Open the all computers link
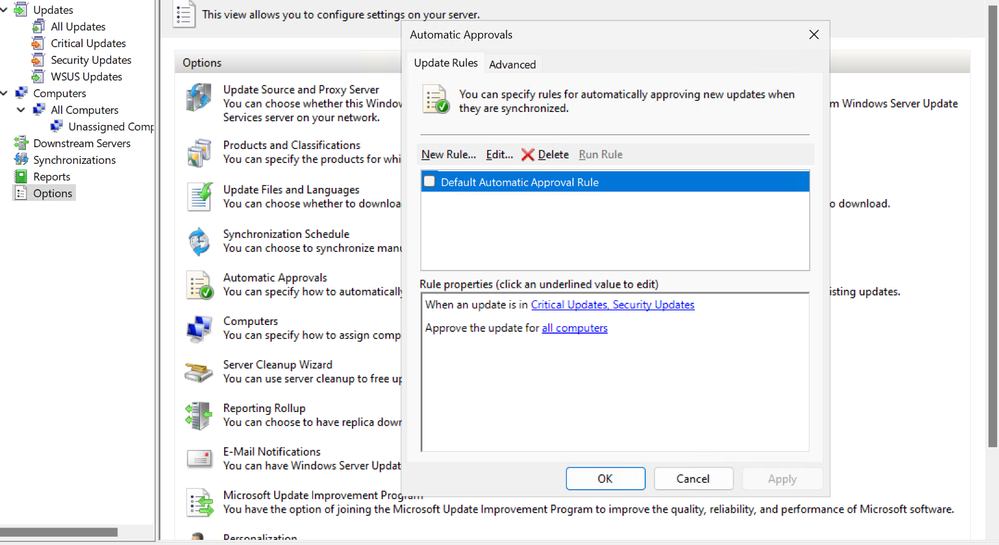Image resolution: width=999 pixels, height=545 pixels. [575, 328]
